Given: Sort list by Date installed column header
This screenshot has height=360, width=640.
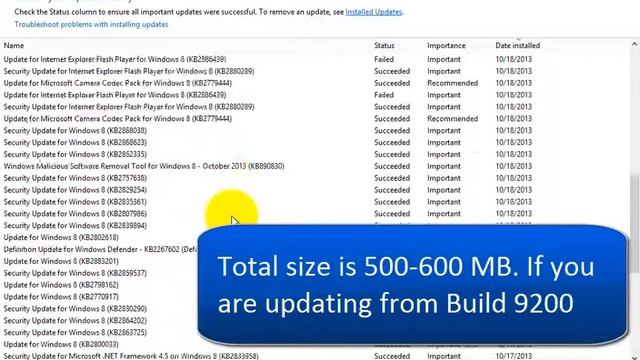Looking at the screenshot, I should pyautogui.click(x=518, y=45).
